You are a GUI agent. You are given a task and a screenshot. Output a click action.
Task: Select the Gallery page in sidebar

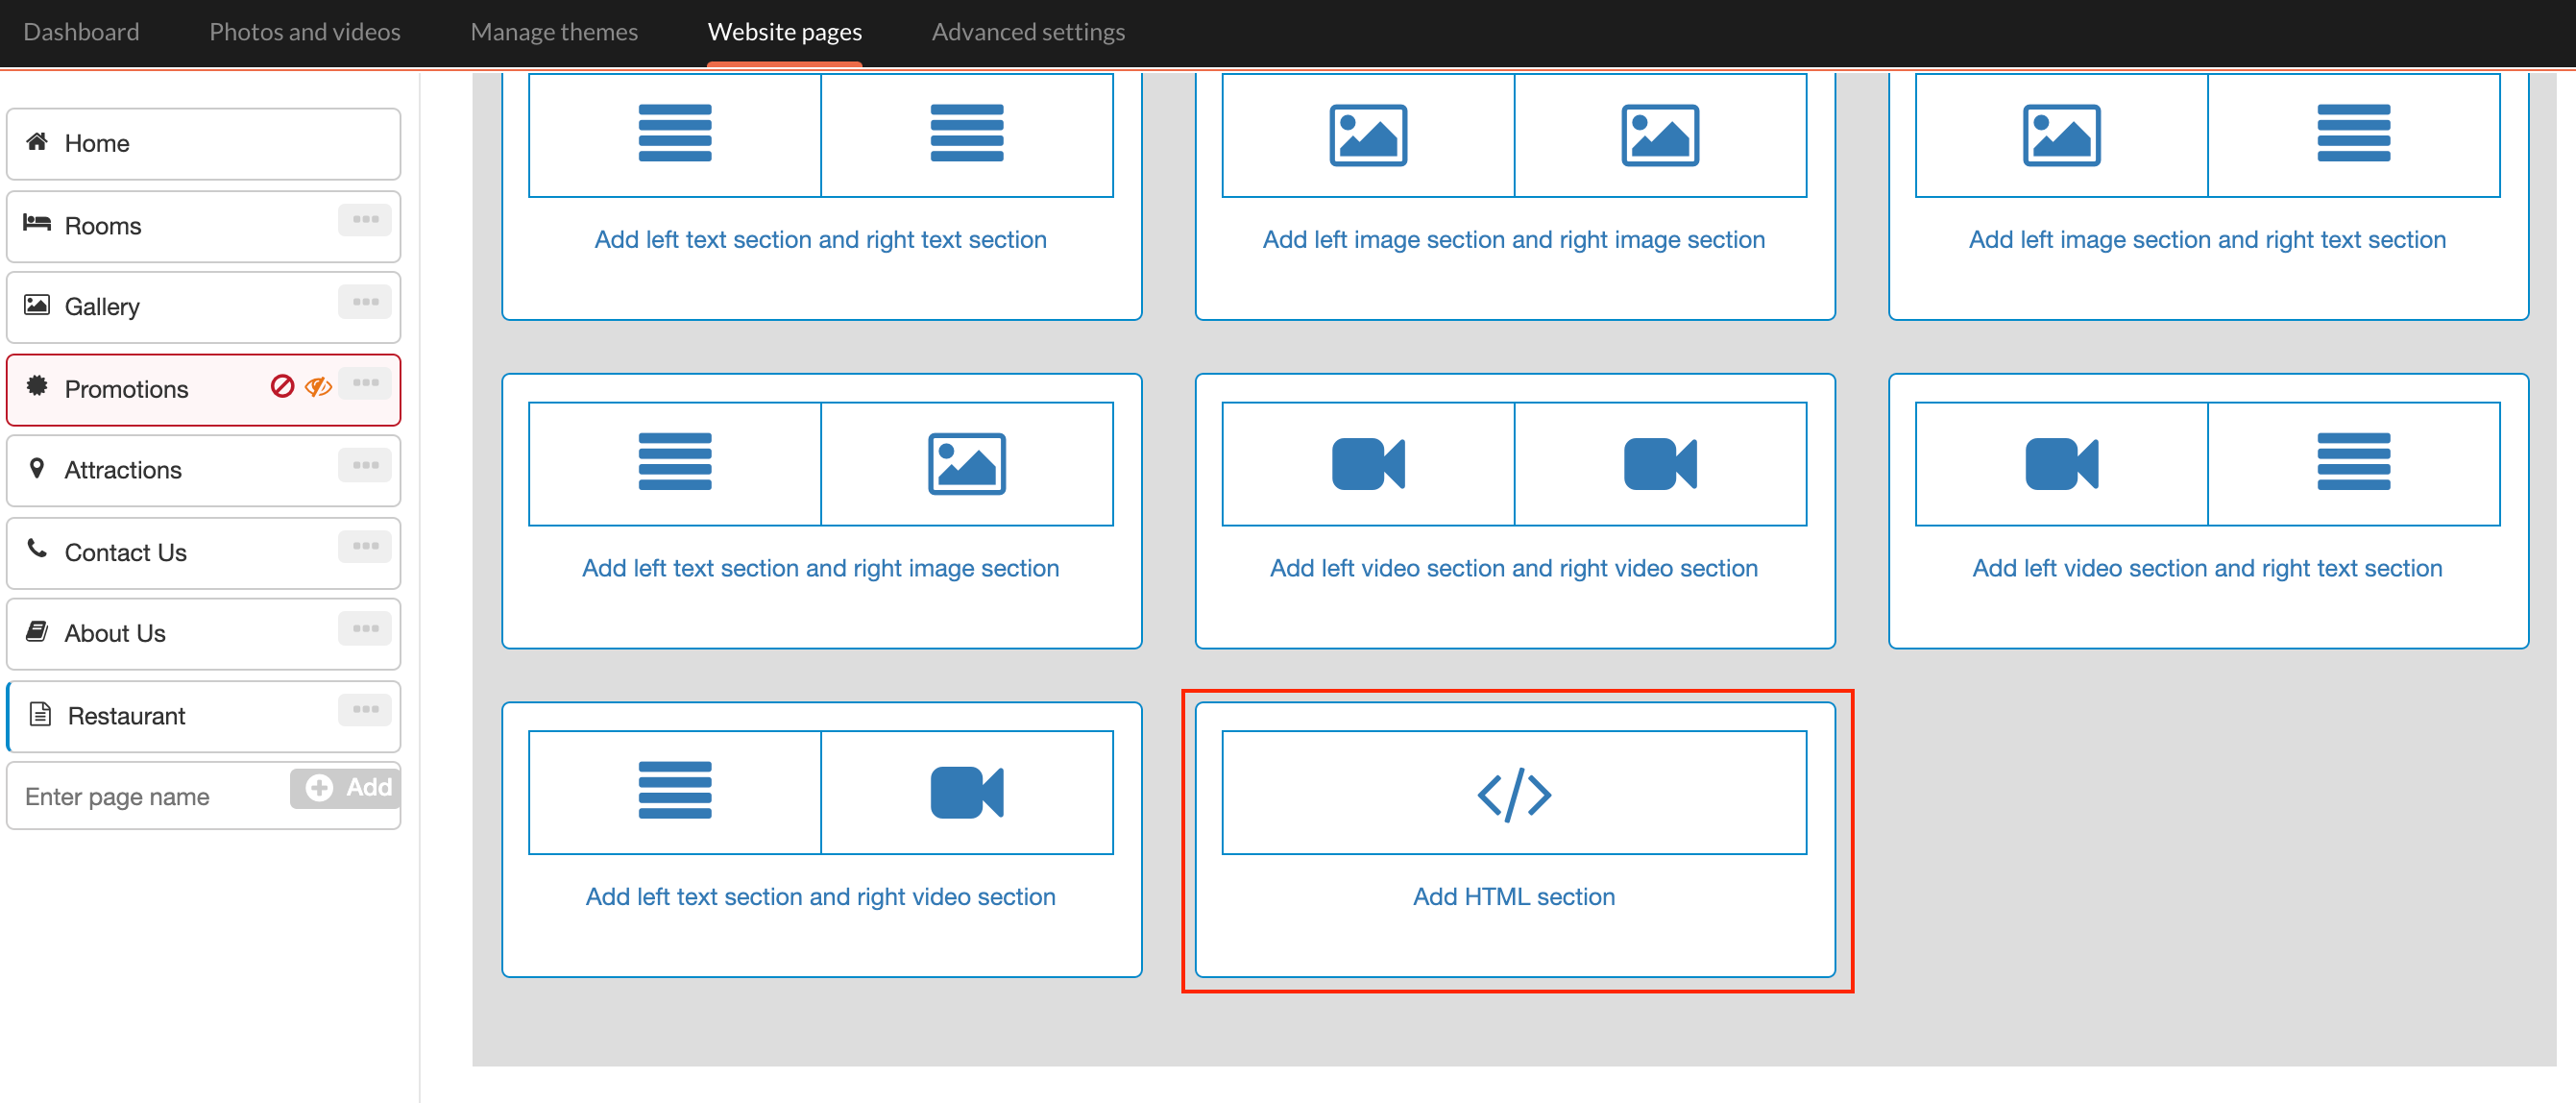pyautogui.click(x=204, y=307)
